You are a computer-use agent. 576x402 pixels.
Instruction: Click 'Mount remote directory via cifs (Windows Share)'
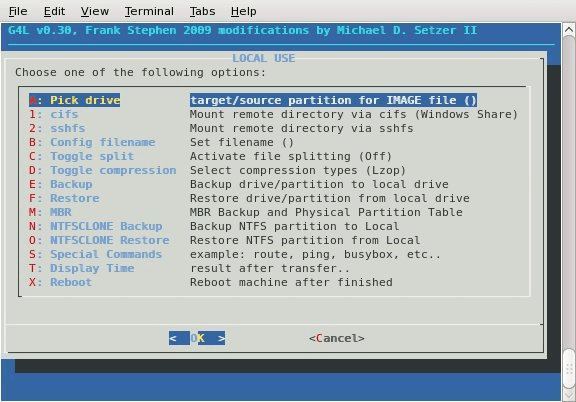[x=354, y=114]
